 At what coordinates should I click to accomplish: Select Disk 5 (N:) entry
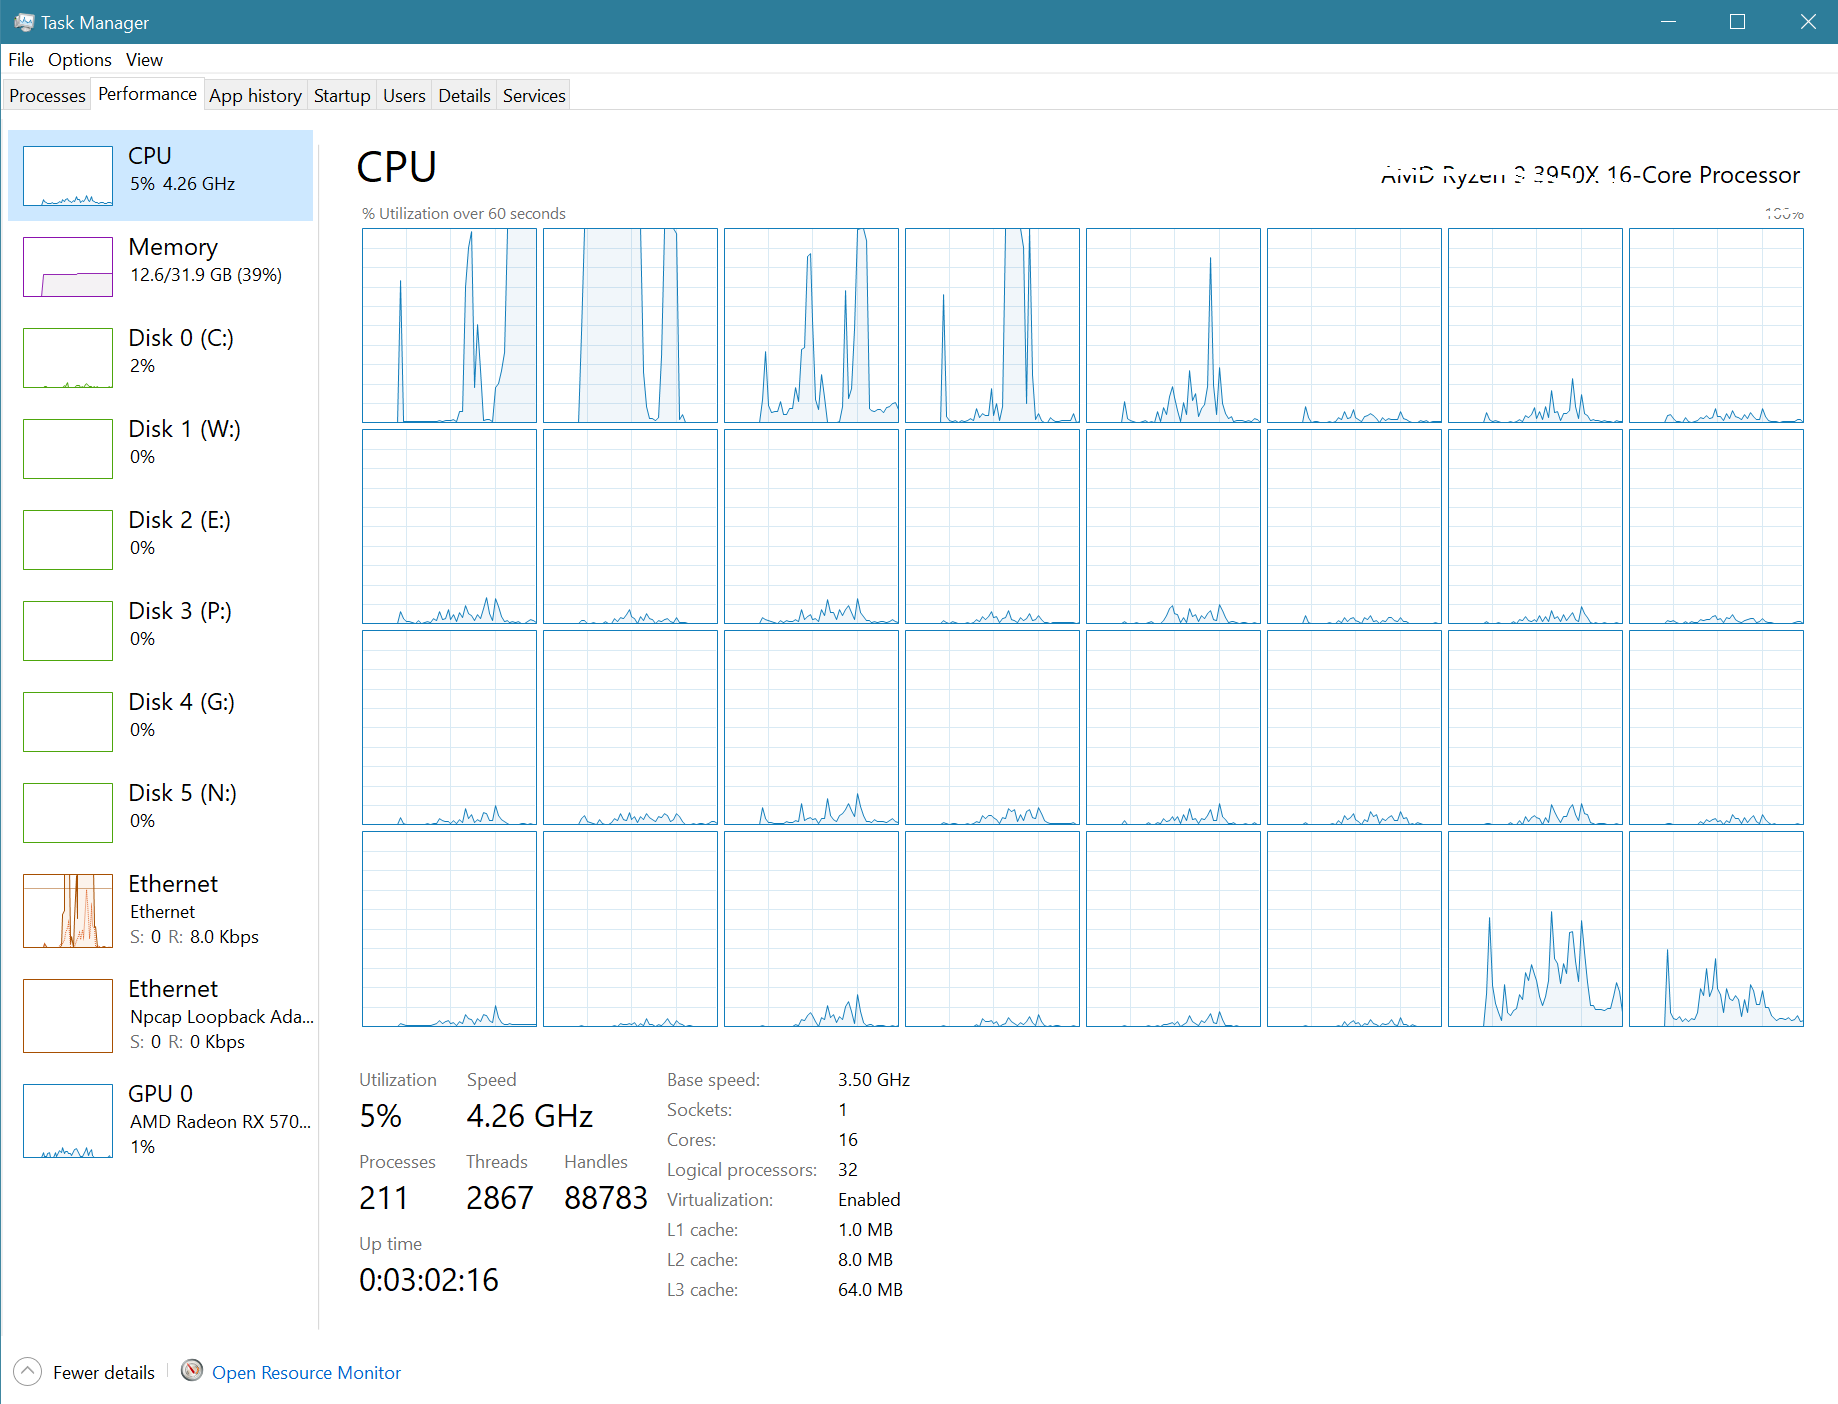point(160,812)
